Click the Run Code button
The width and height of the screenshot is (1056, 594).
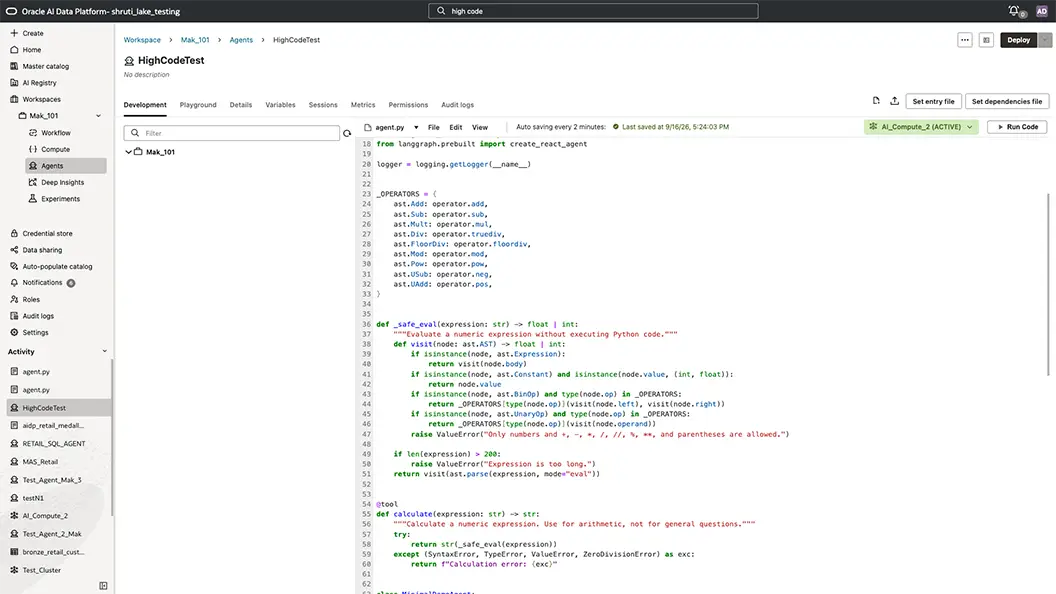tap(1017, 127)
